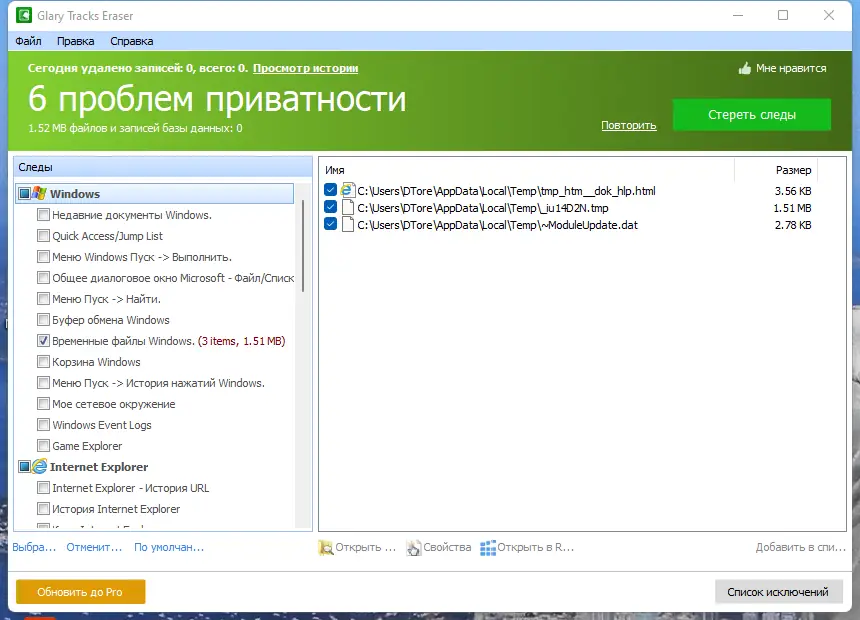Open the Правка menu
Viewport: 860px width, 620px height.
pyautogui.click(x=76, y=41)
